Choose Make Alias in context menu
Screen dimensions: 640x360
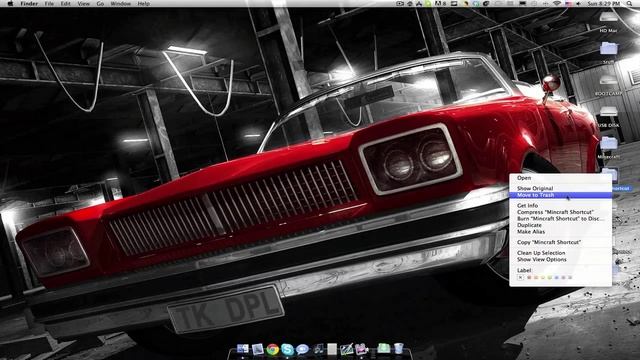[x=560, y=232]
